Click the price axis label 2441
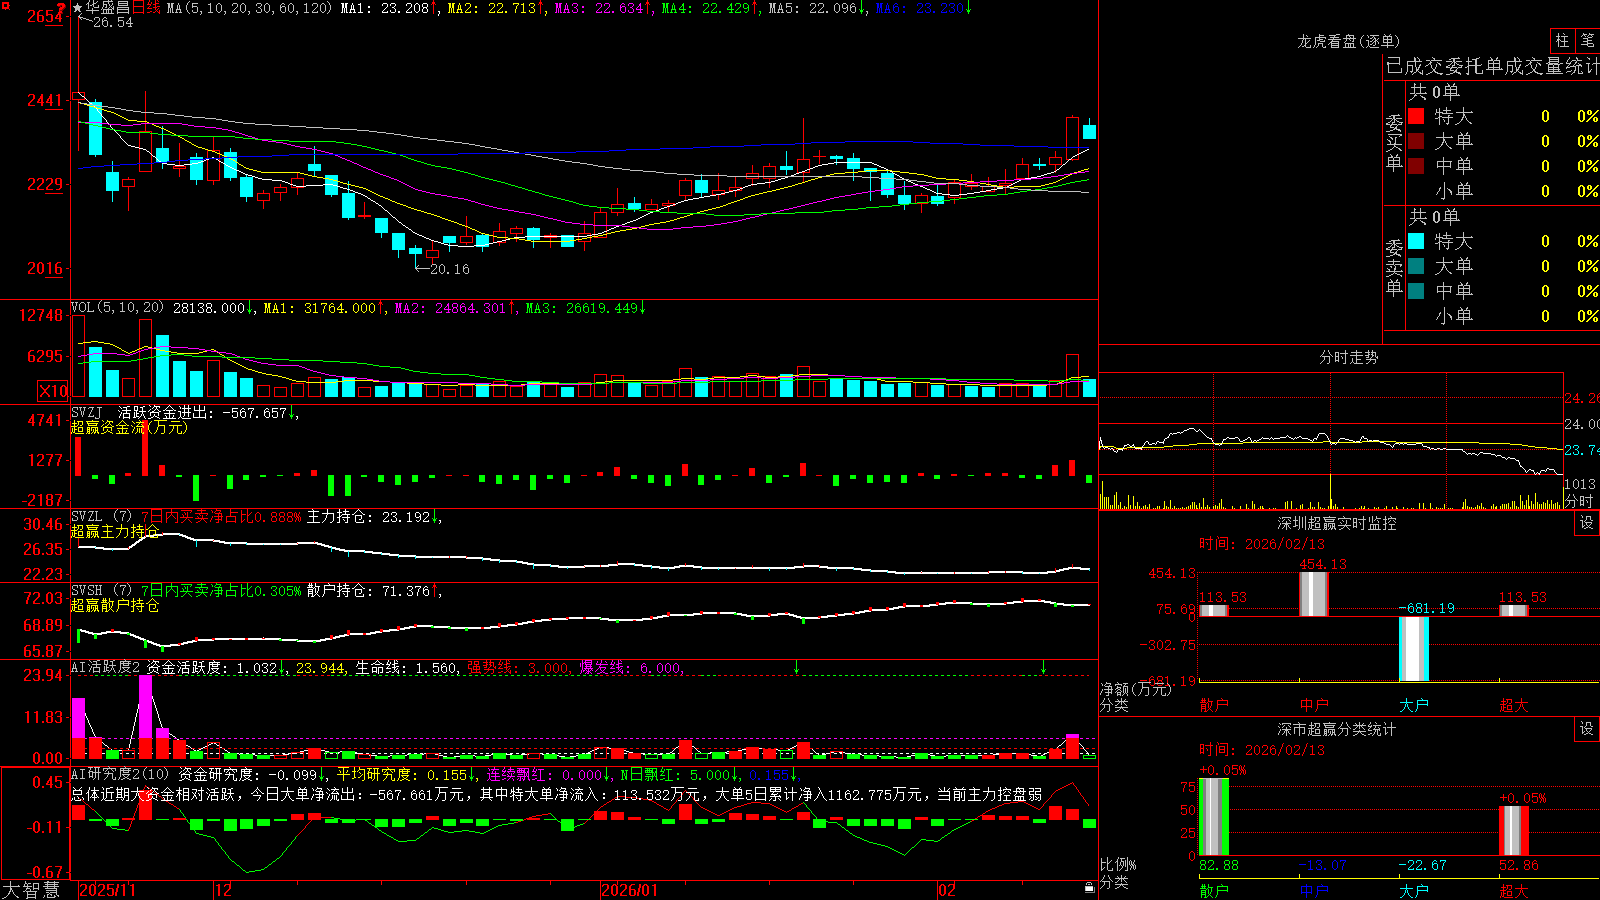Screen dimensions: 1600x900 (45, 100)
